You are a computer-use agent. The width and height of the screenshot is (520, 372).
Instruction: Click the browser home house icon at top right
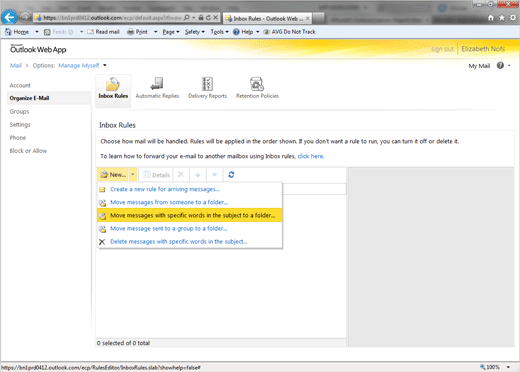point(491,18)
